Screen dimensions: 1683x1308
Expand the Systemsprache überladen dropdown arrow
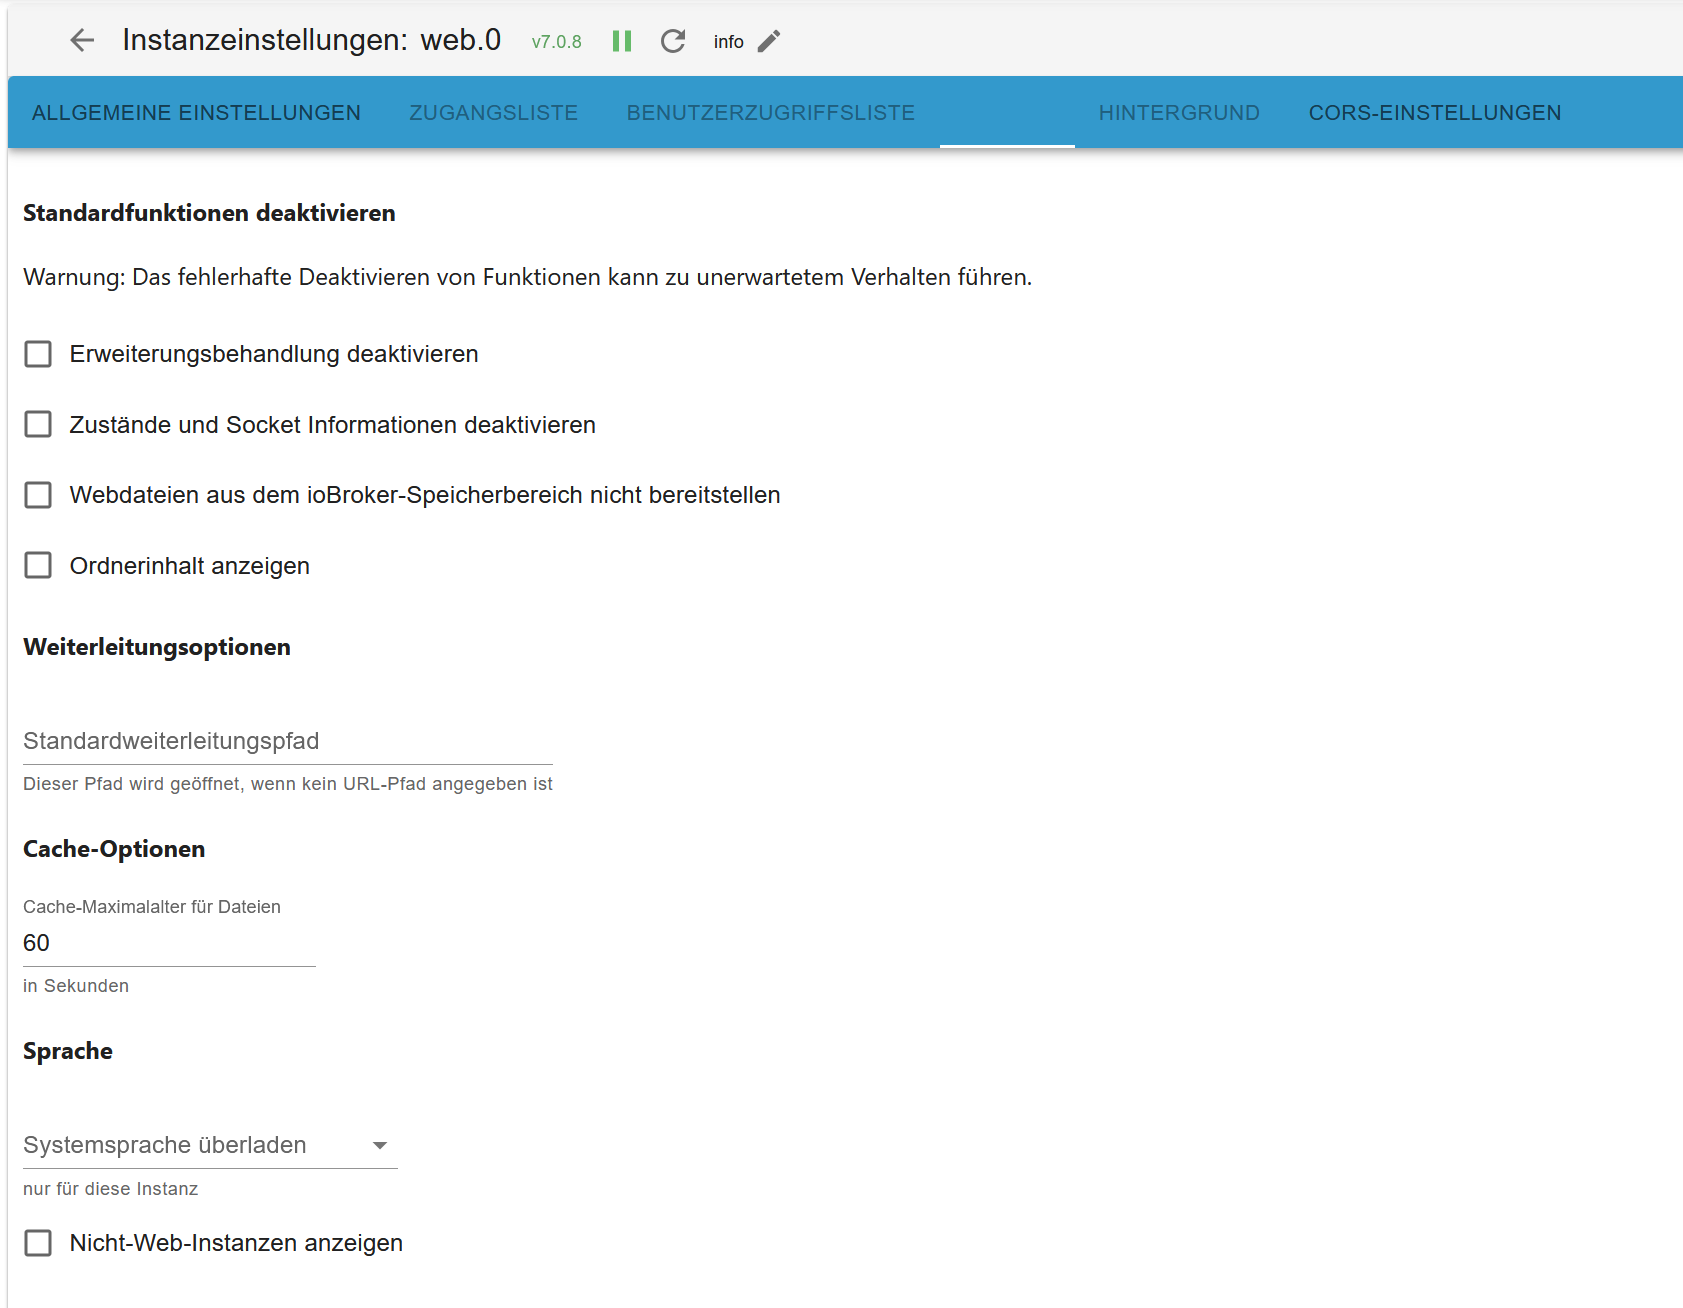pyautogui.click(x=380, y=1146)
